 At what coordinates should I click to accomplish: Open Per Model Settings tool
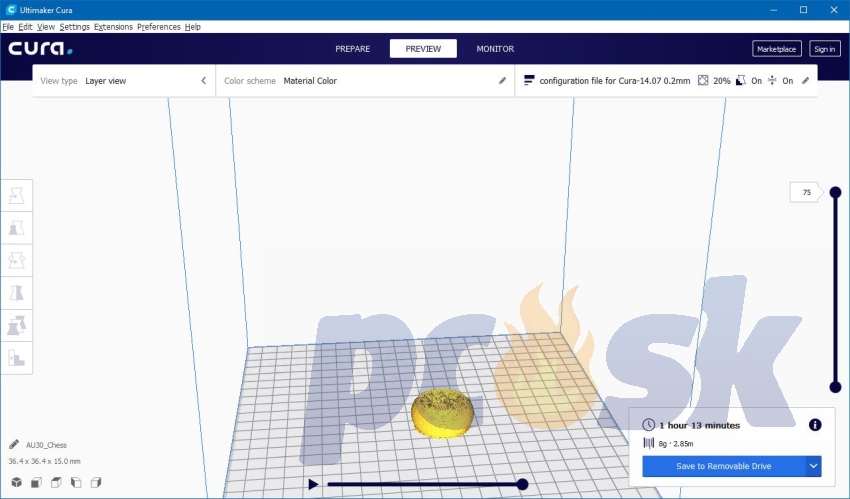tap(16, 326)
